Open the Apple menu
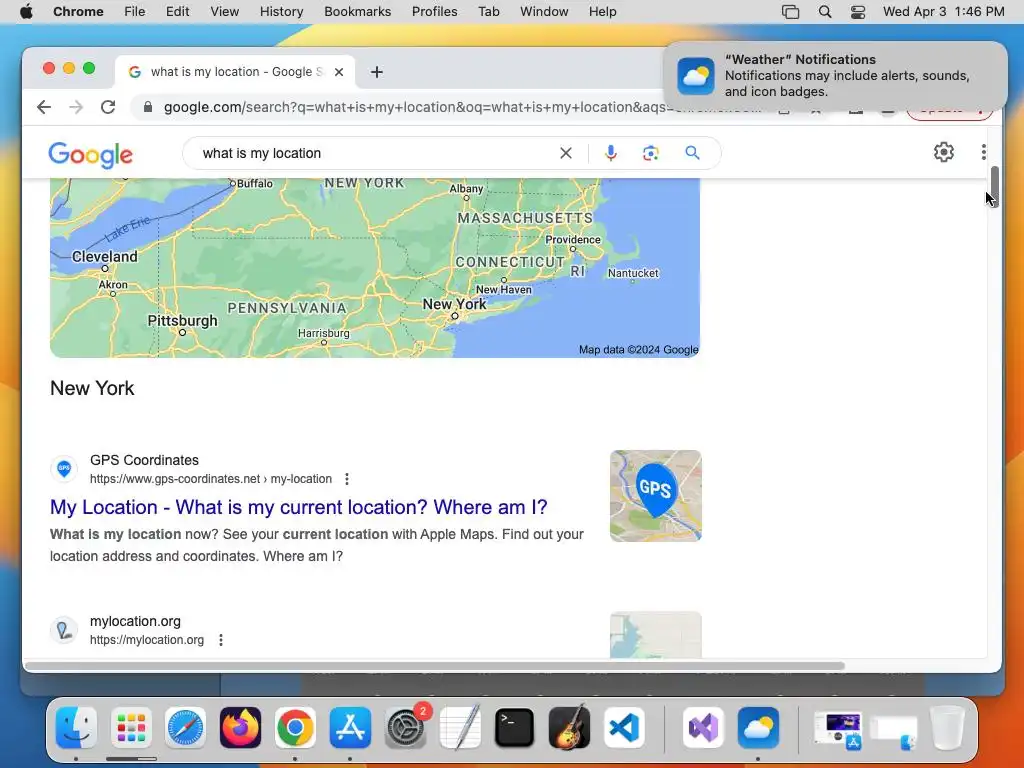1024x768 pixels. pyautogui.click(x=26, y=12)
